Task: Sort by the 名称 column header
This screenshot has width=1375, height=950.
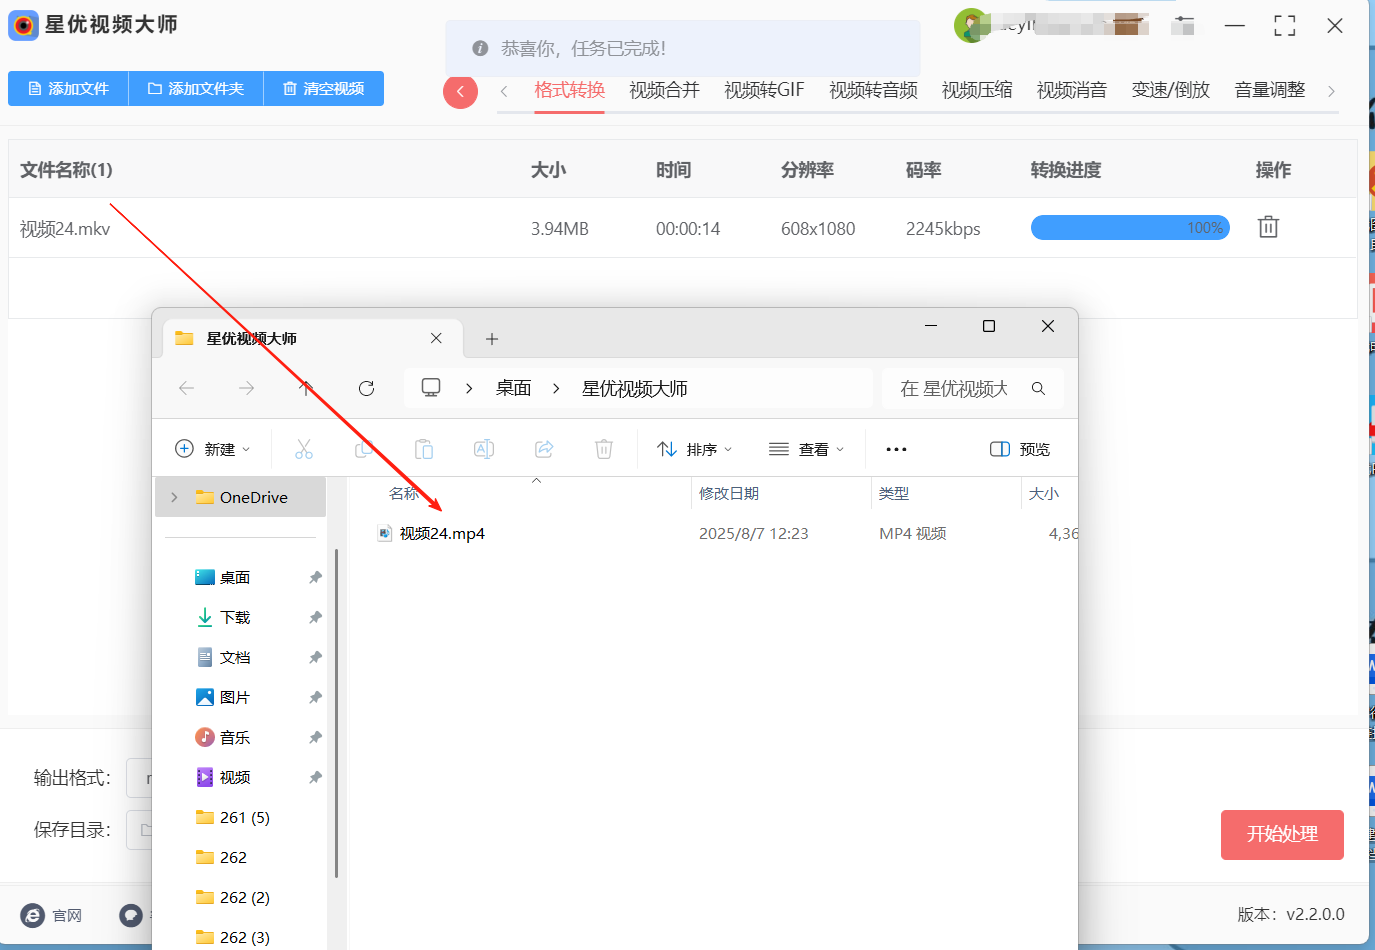Action: [405, 493]
